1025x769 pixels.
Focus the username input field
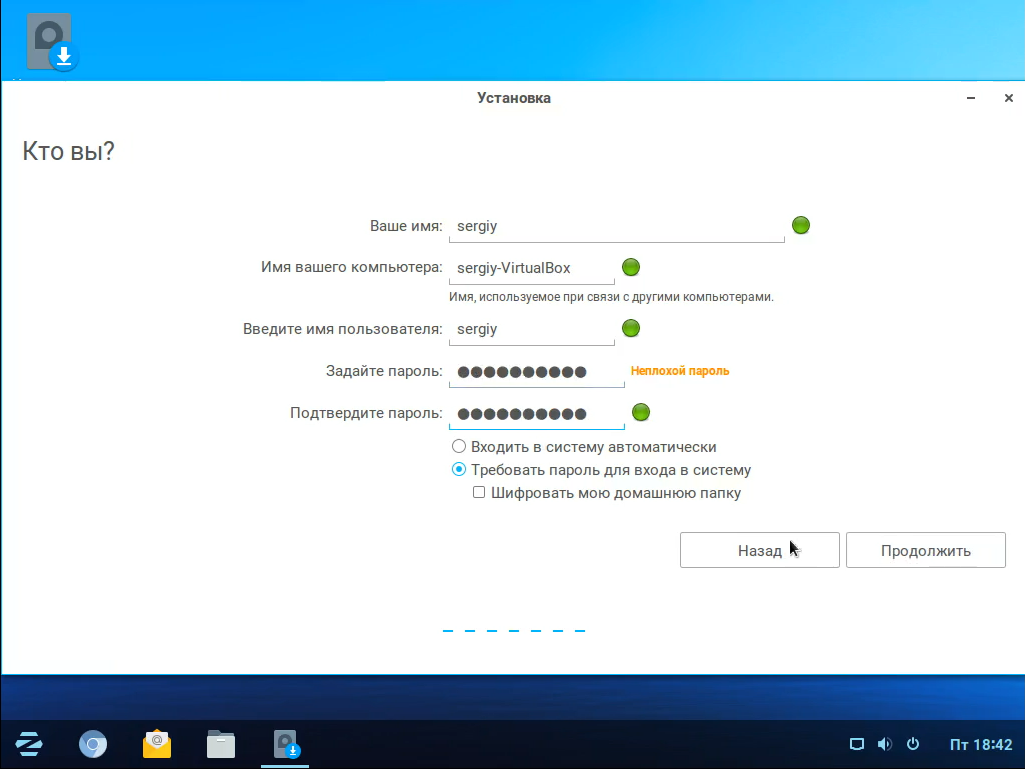tap(531, 329)
